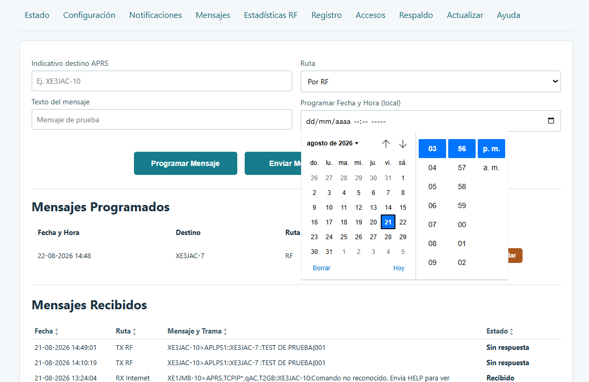Click the Destino column header
589x382 pixels.
tap(188, 233)
